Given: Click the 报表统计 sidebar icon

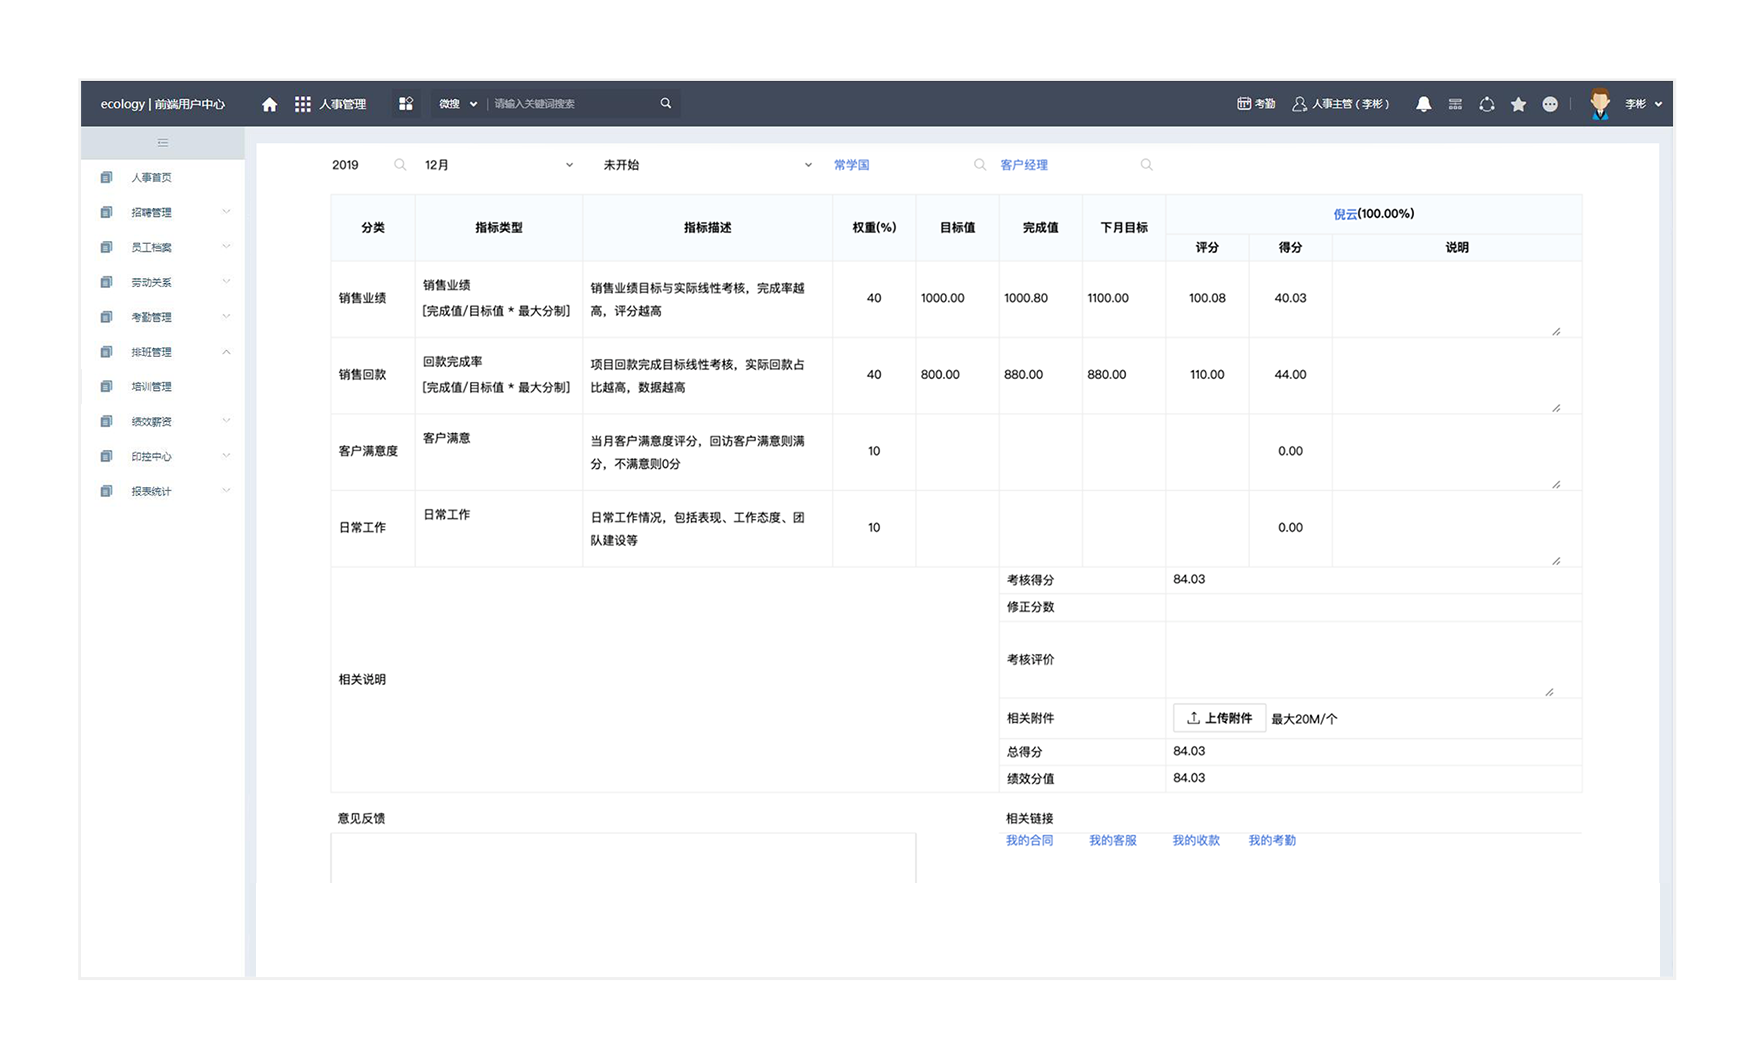Looking at the screenshot, I should (x=107, y=491).
